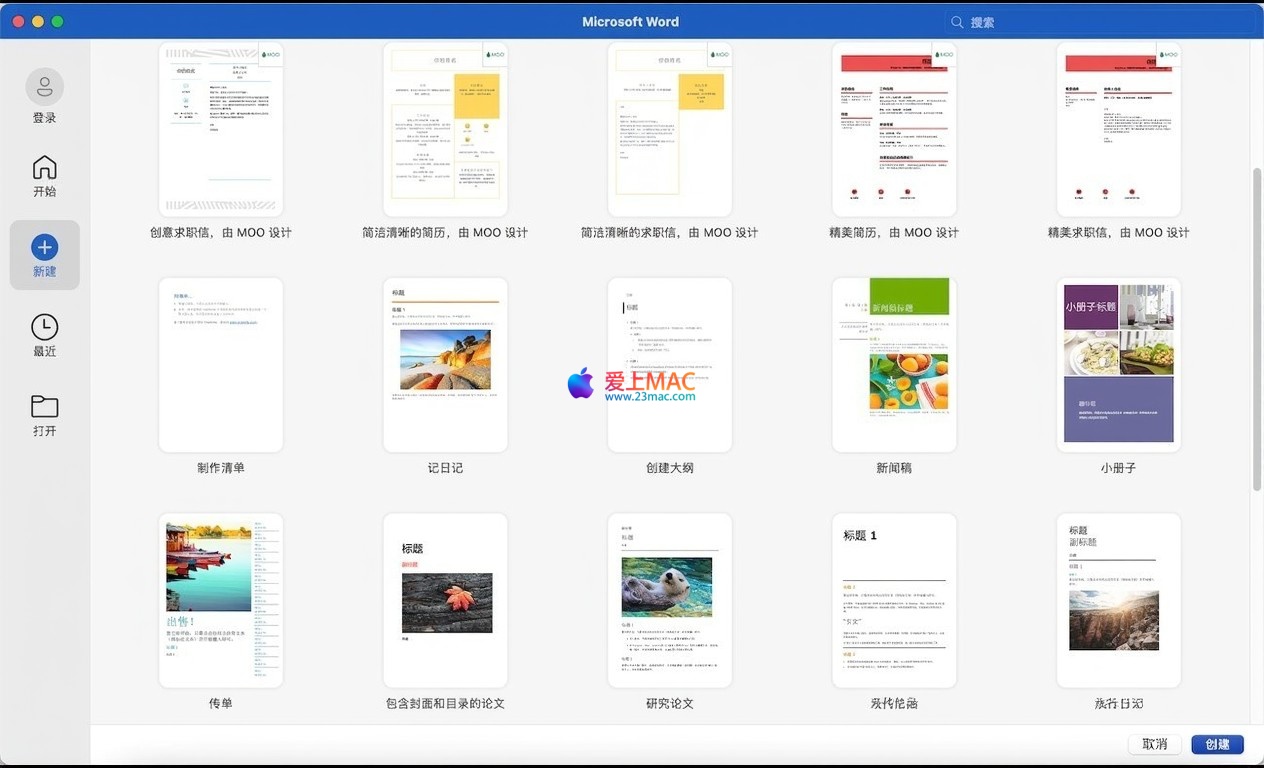Choose the 简洁清晰的简历 template
Image resolution: width=1264 pixels, height=768 pixels.
[x=445, y=130]
